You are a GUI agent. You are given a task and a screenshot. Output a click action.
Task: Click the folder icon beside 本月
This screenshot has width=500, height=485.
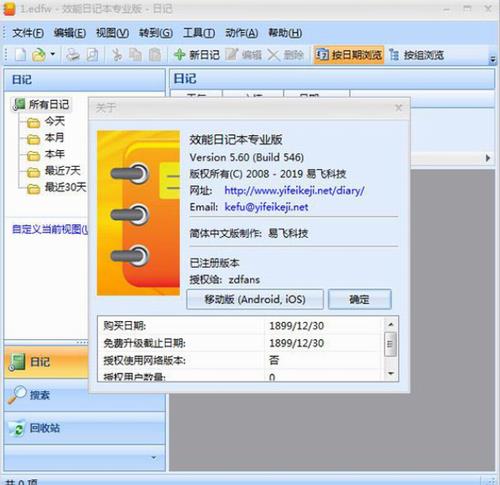33,139
